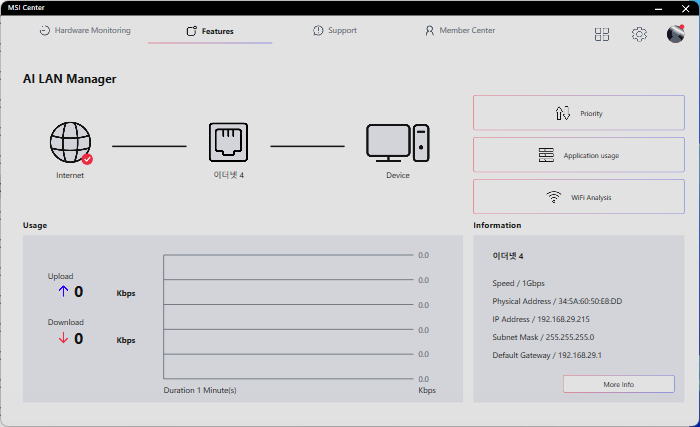Click the Speed / 1Gbps line
Viewport: 700px width, 427px height.
click(x=518, y=283)
